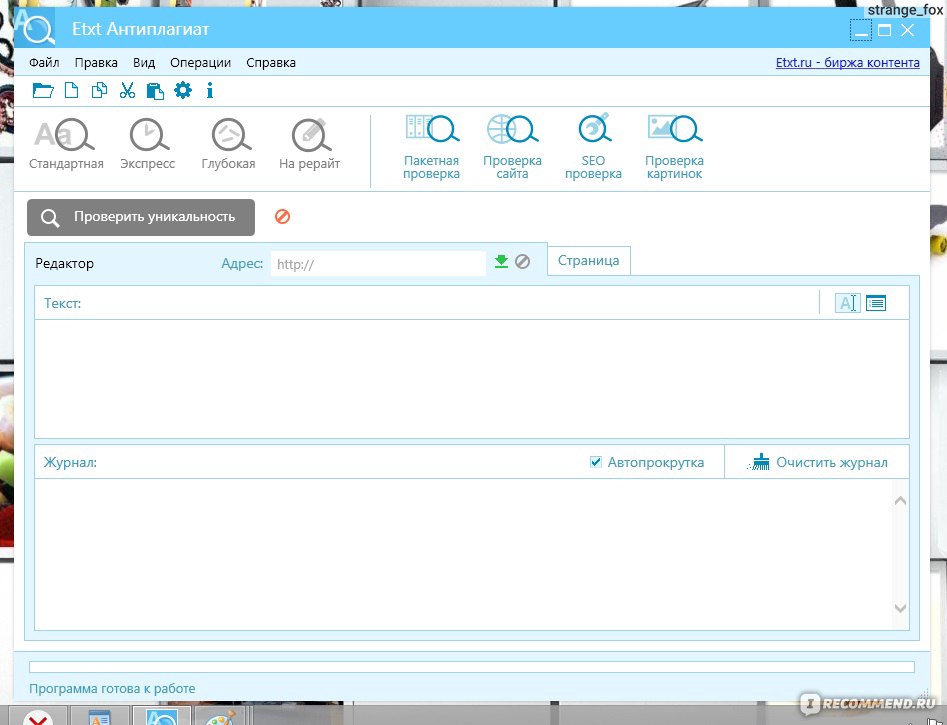Select the Глубокая check mode
This screenshot has width=947, height=725.
click(228, 144)
